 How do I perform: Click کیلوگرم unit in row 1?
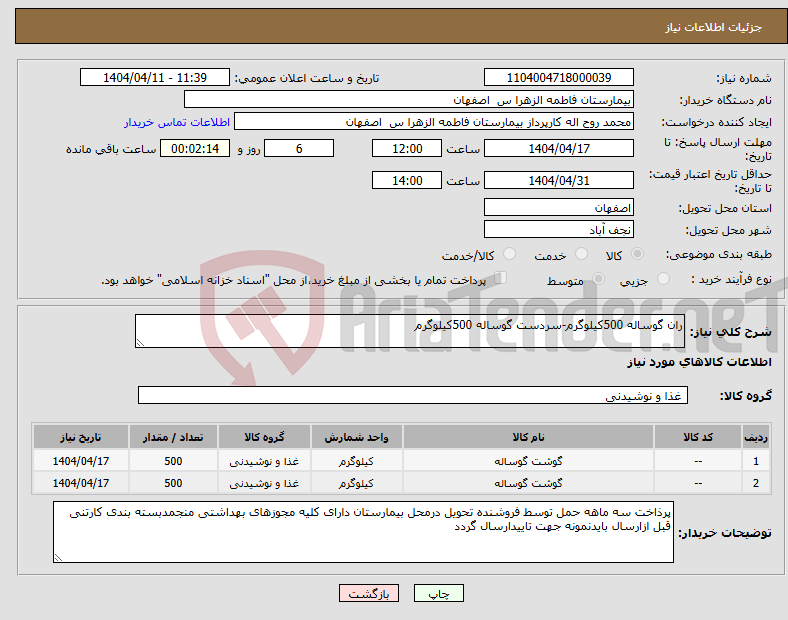click(x=356, y=461)
